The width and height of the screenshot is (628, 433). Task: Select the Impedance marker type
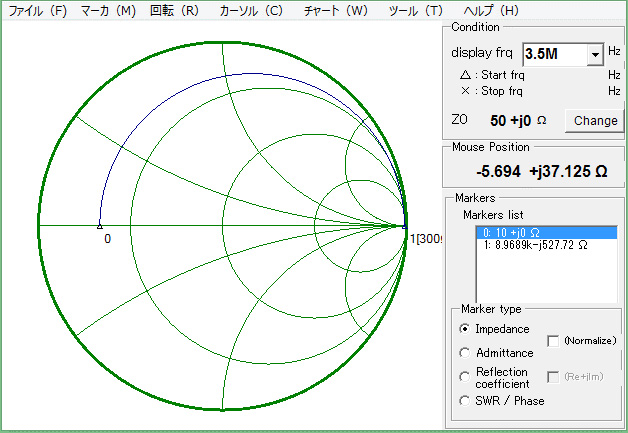click(x=465, y=329)
